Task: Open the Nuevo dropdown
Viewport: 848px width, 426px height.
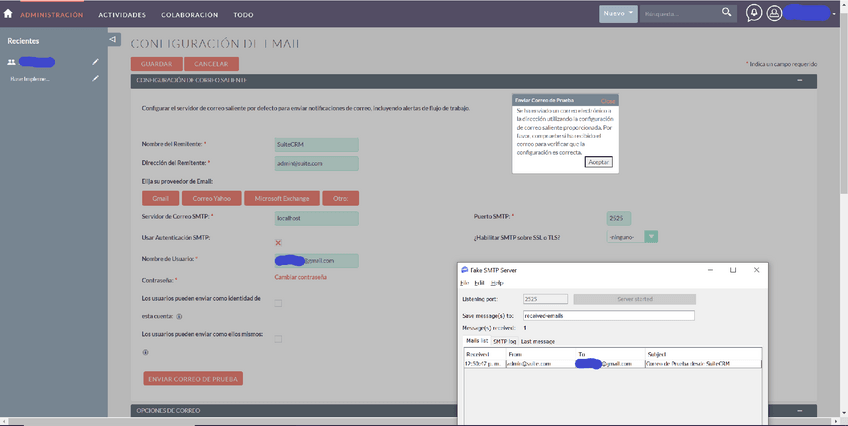Action: coord(618,14)
